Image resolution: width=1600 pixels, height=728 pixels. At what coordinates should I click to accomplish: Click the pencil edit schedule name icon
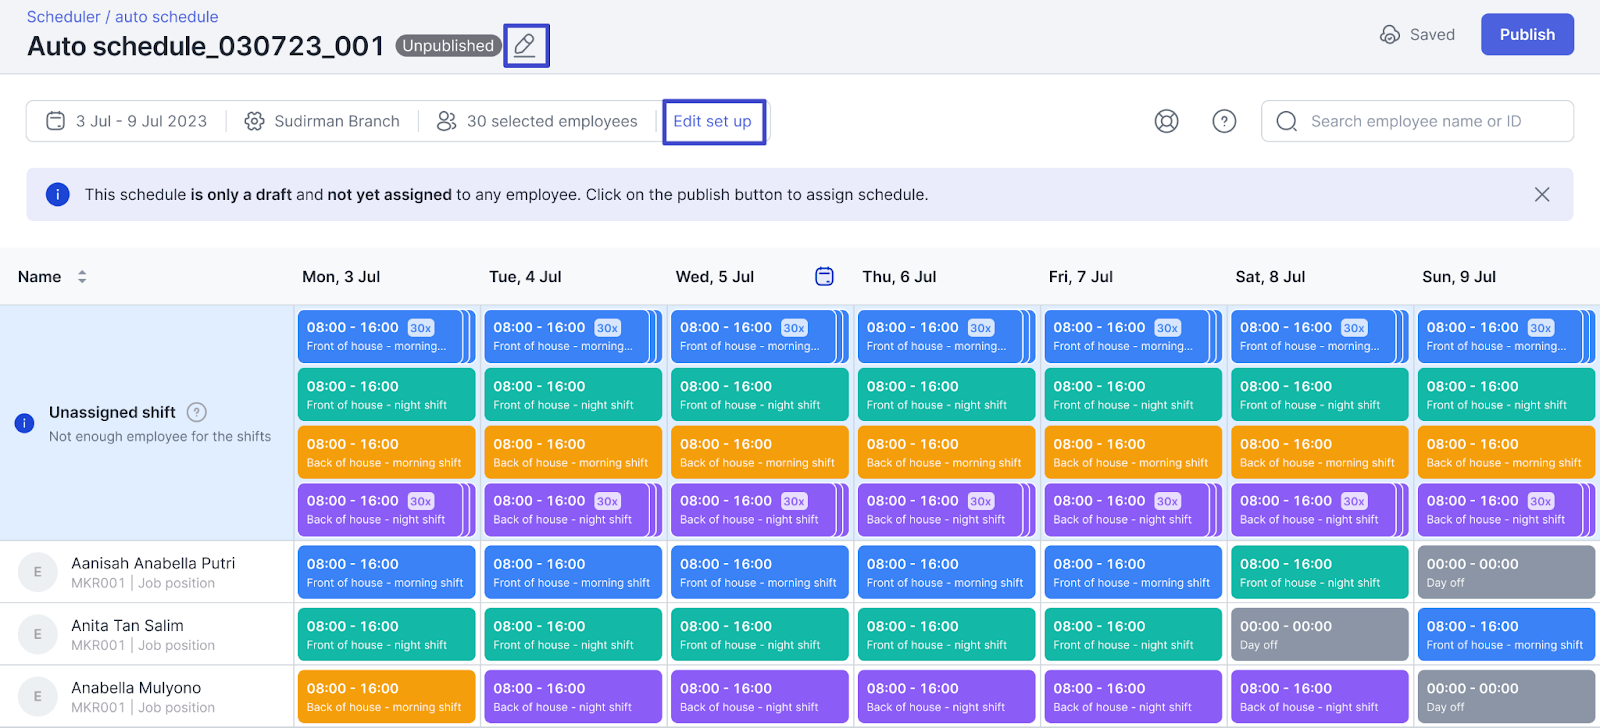tap(525, 45)
